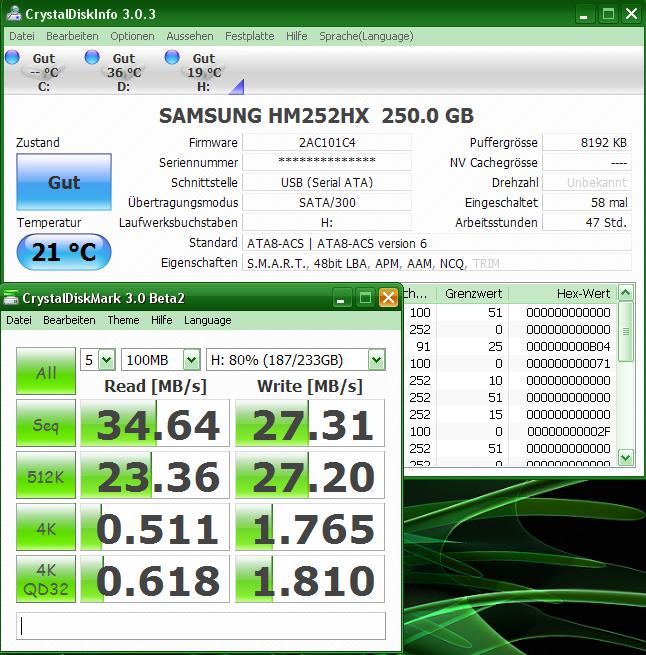
Task: Open Festplatte menu in CrystalDiskInfo
Action: pyautogui.click(x=249, y=36)
